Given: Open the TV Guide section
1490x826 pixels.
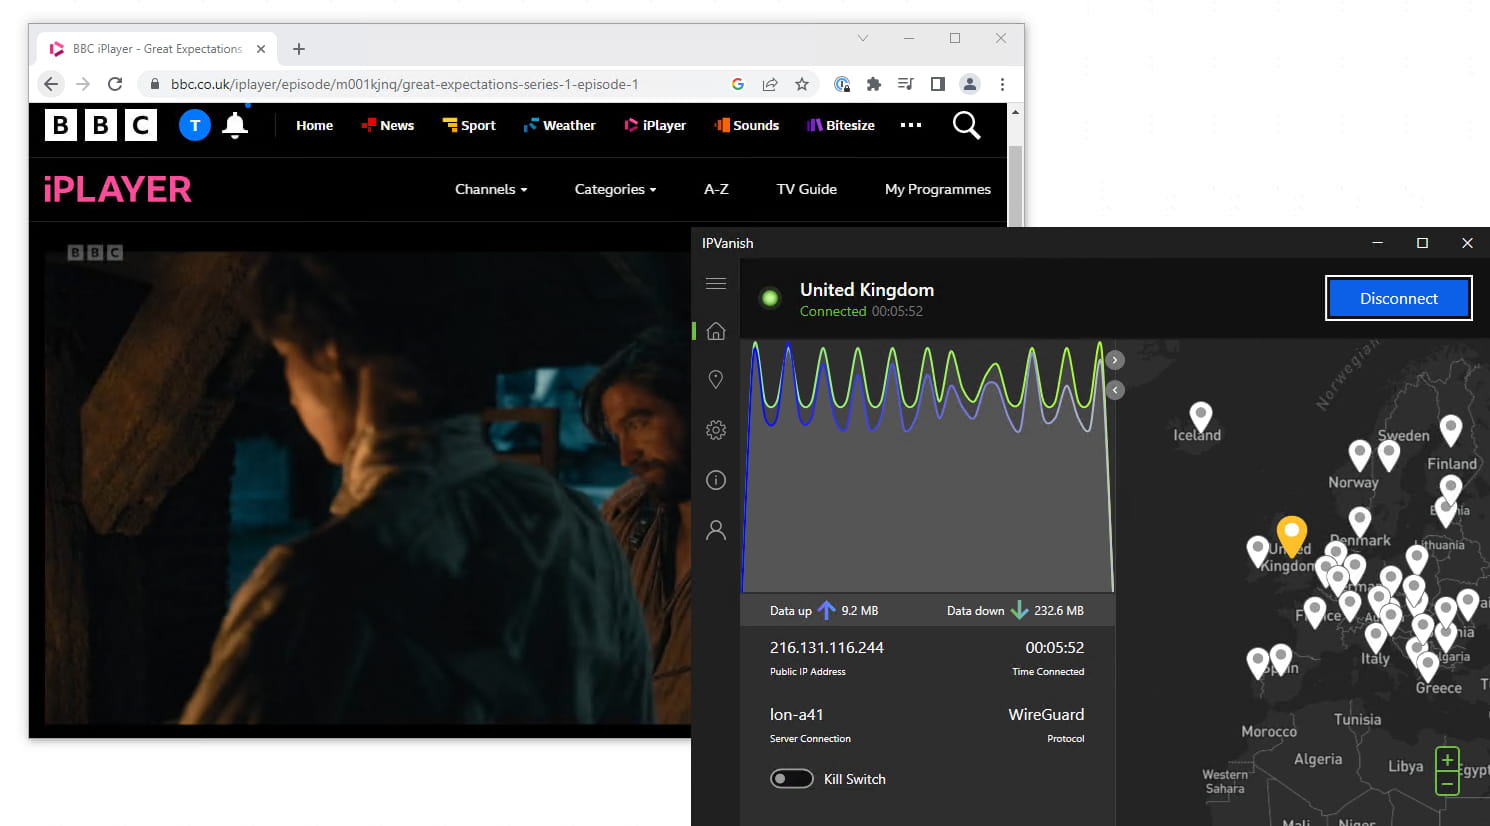Looking at the screenshot, I should [806, 189].
